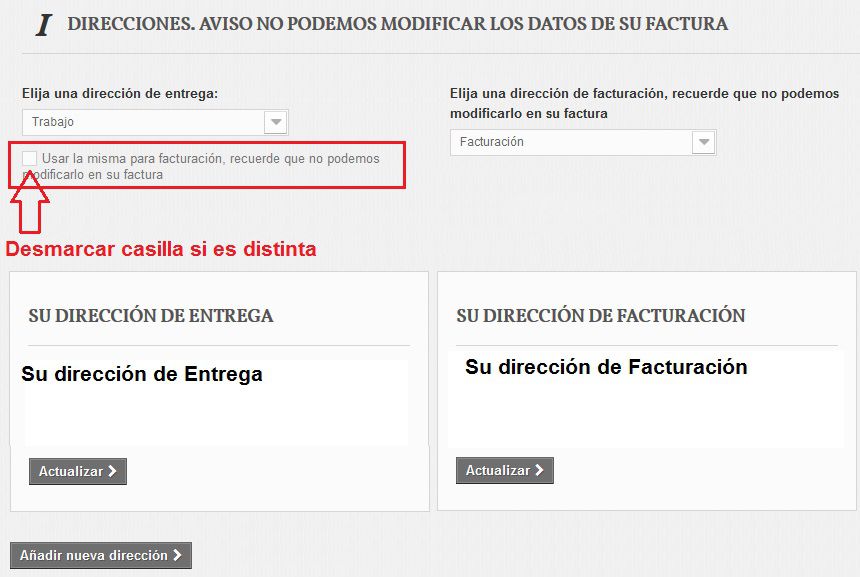Image resolution: width=860 pixels, height=577 pixels.
Task: Click the chevron on Añadir nueva dirección
Action: tap(177, 555)
